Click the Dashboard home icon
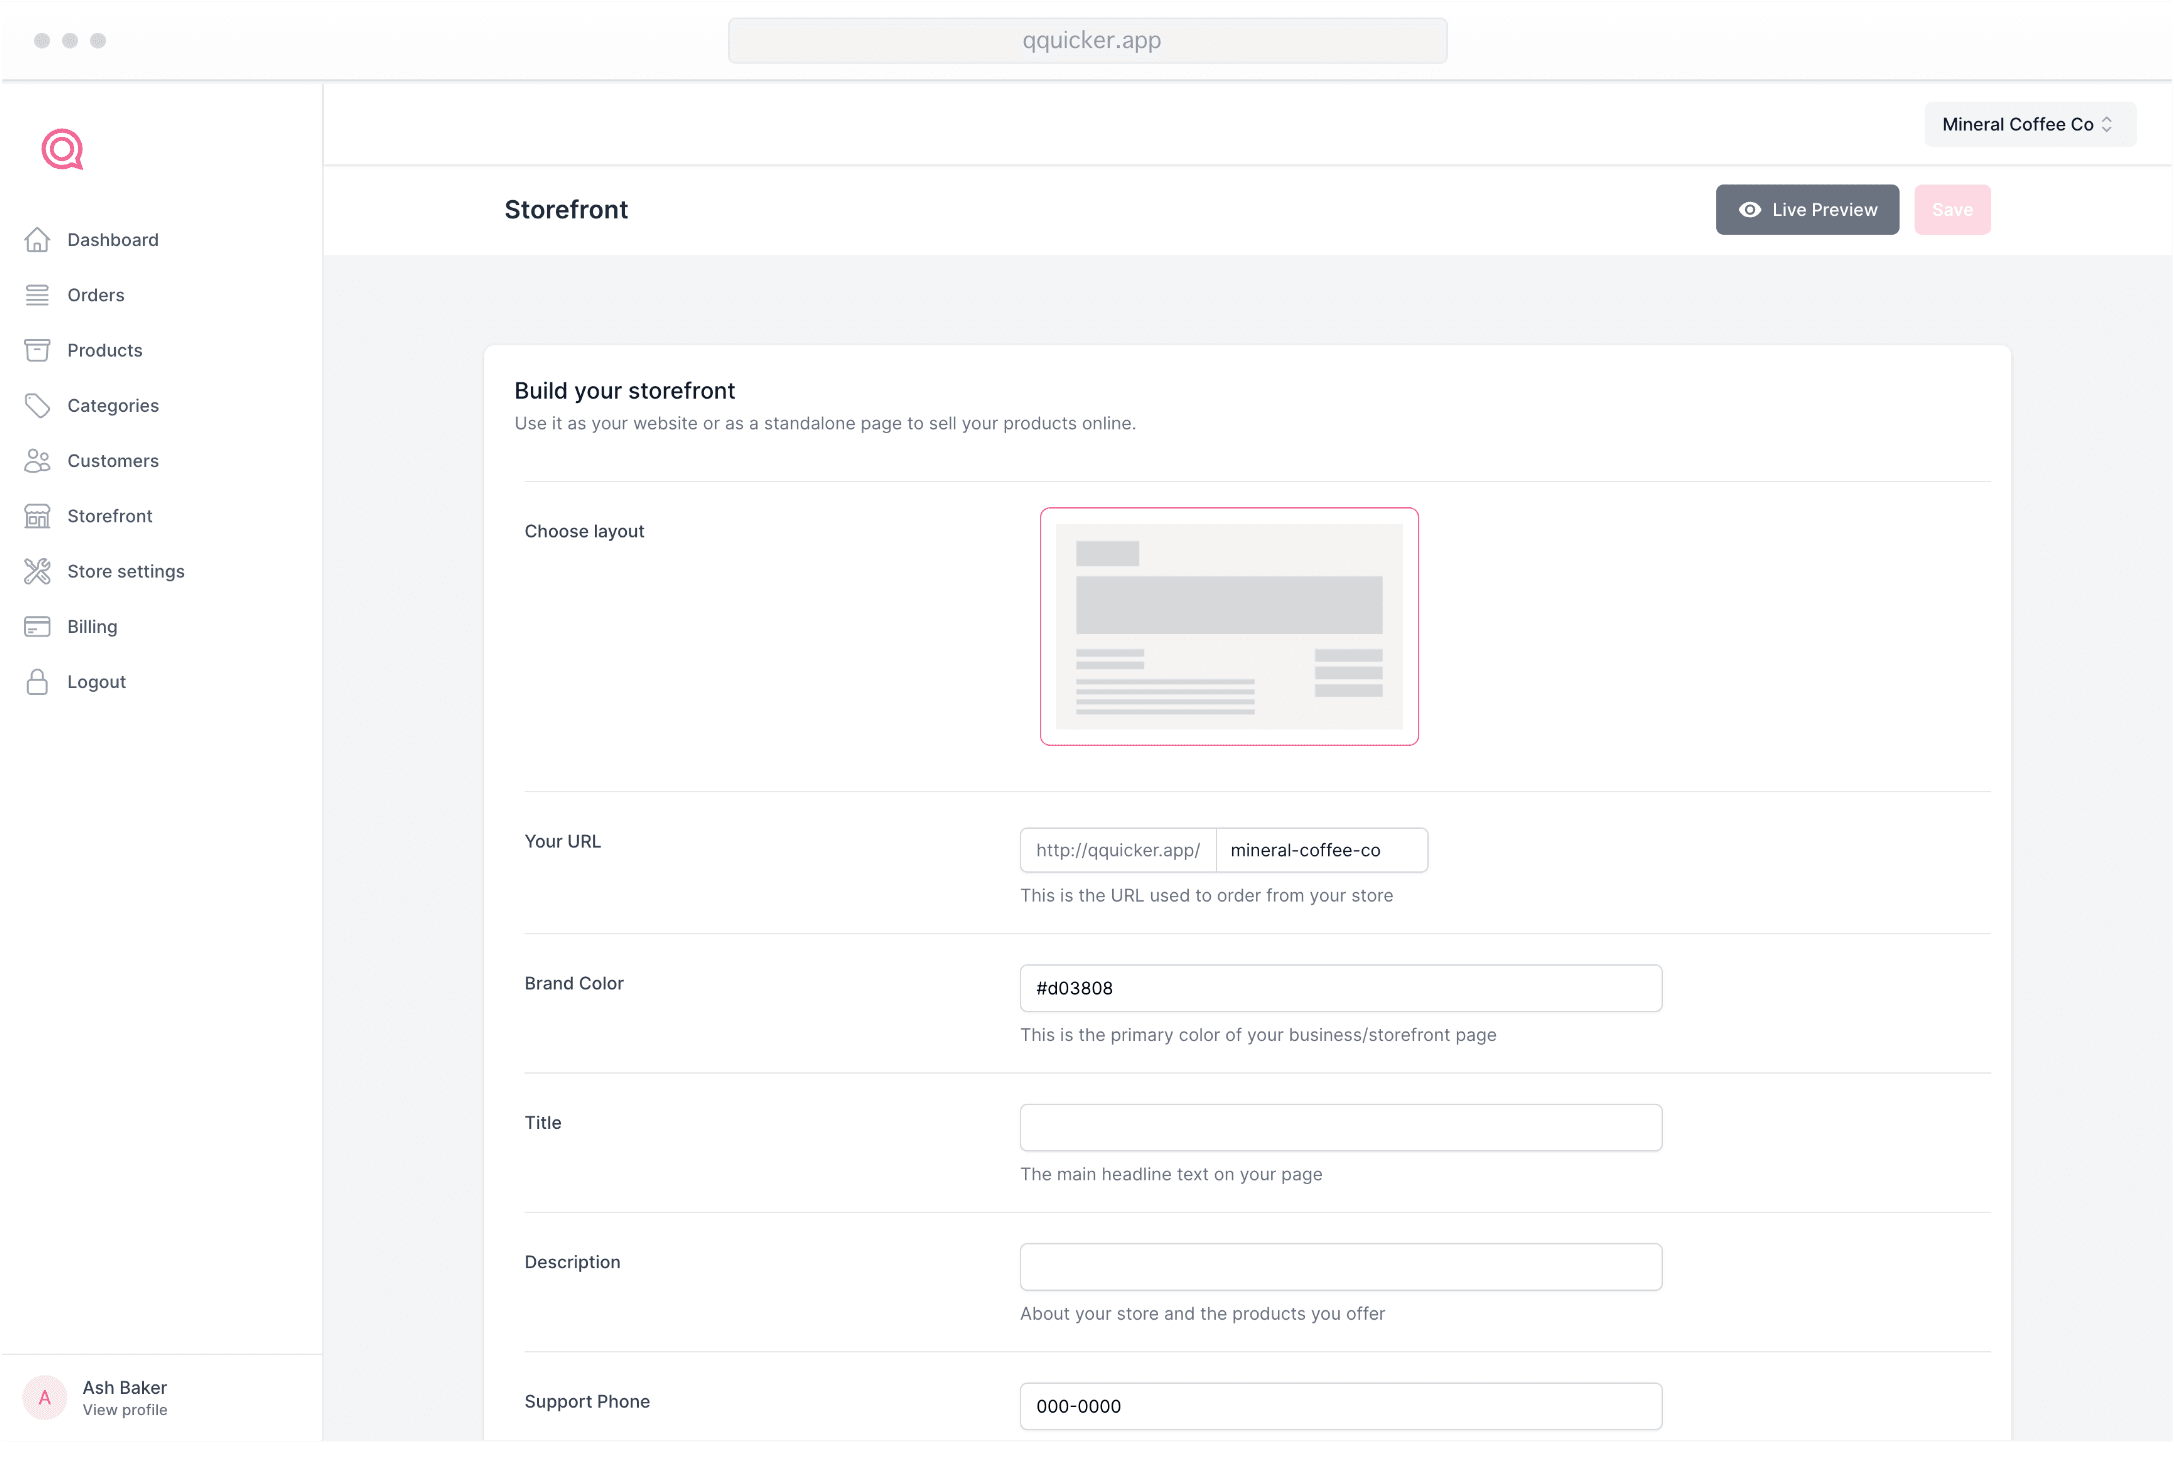The width and height of the screenshot is (2174, 1464). (x=37, y=240)
